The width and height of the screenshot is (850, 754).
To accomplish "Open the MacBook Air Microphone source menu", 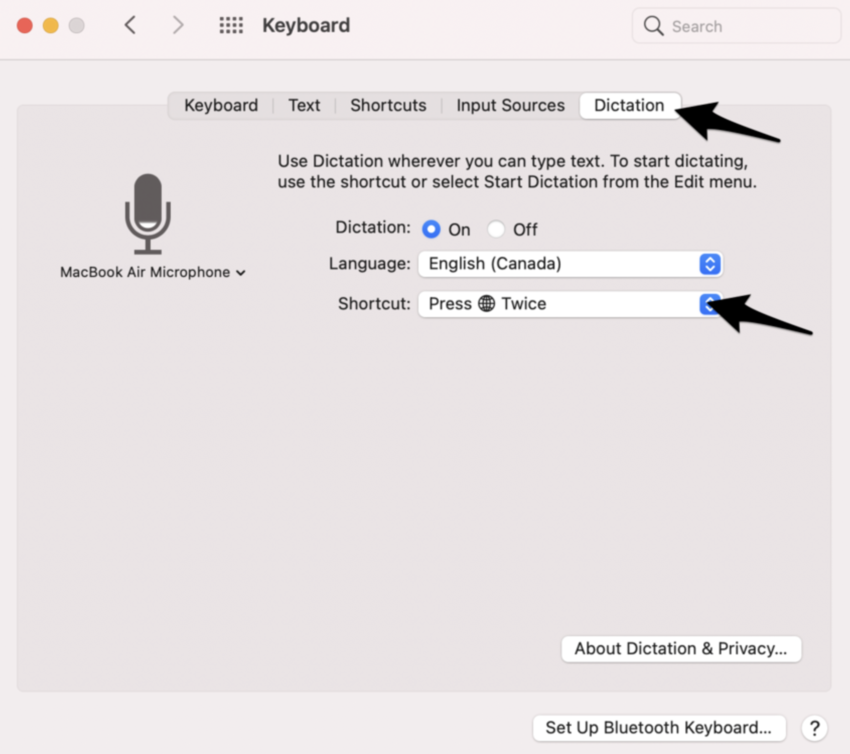I will pyautogui.click(x=152, y=272).
